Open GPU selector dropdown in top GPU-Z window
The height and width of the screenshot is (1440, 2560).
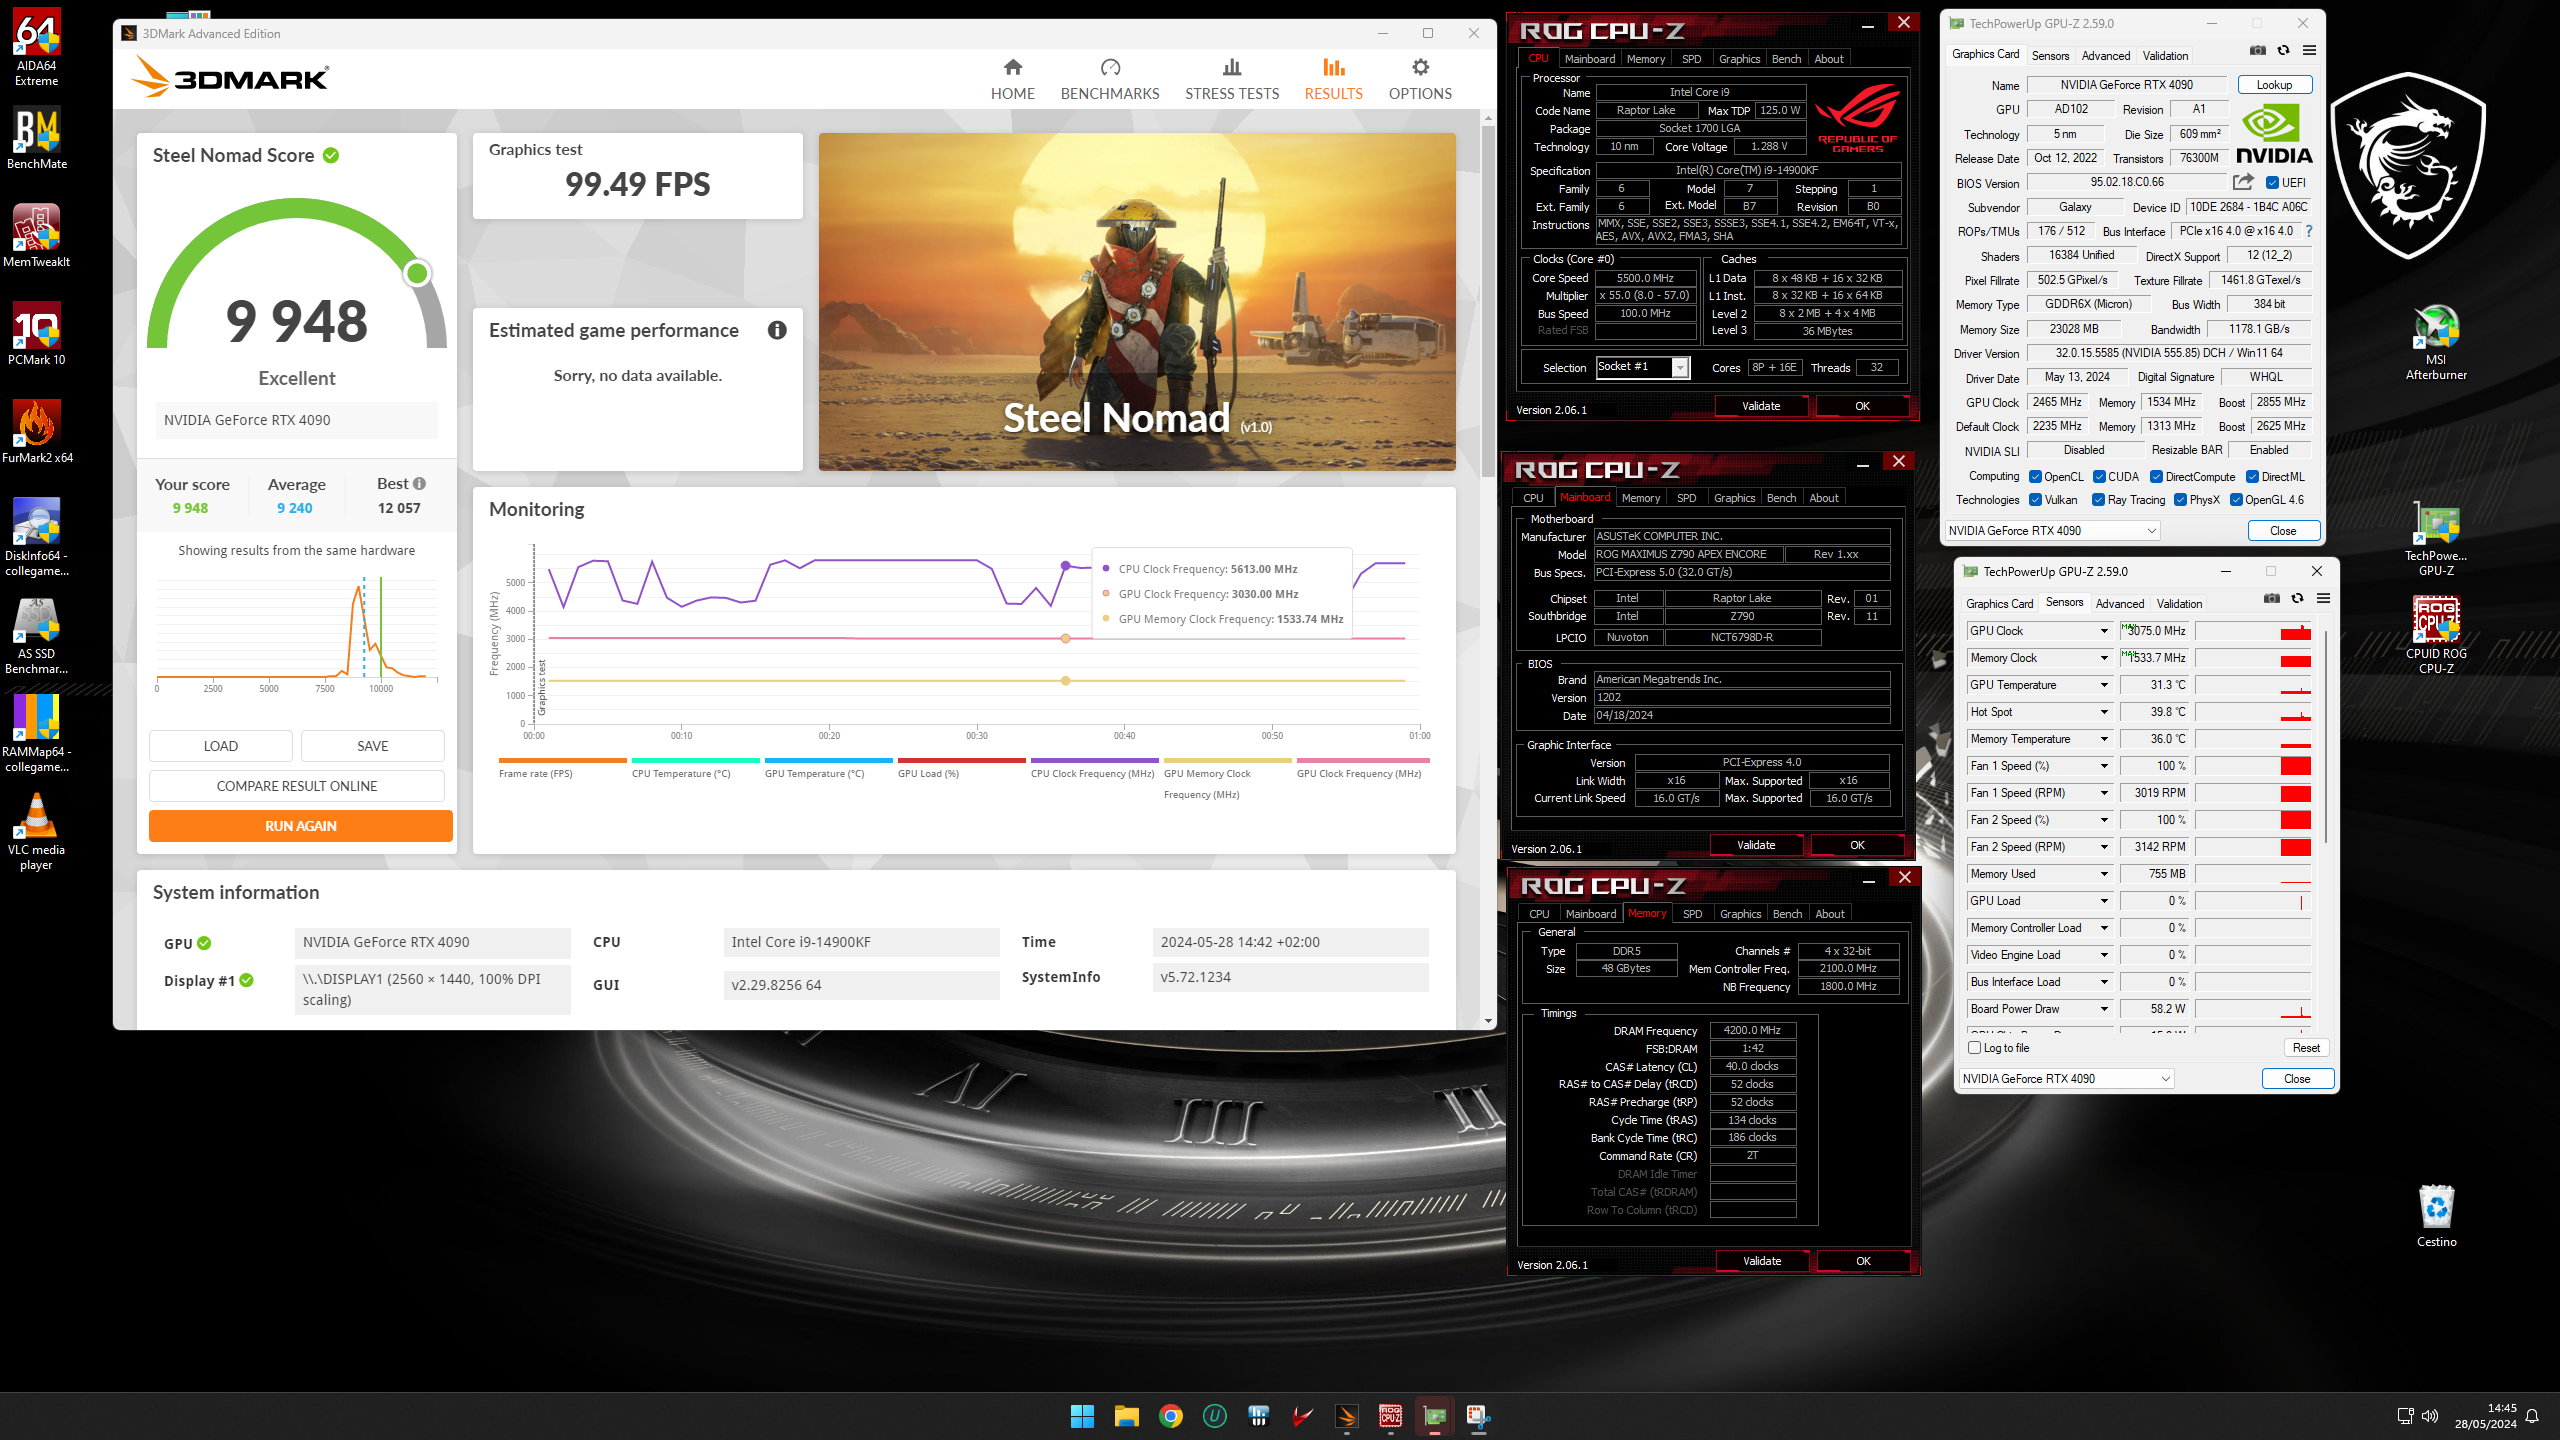pyautogui.click(x=2051, y=531)
